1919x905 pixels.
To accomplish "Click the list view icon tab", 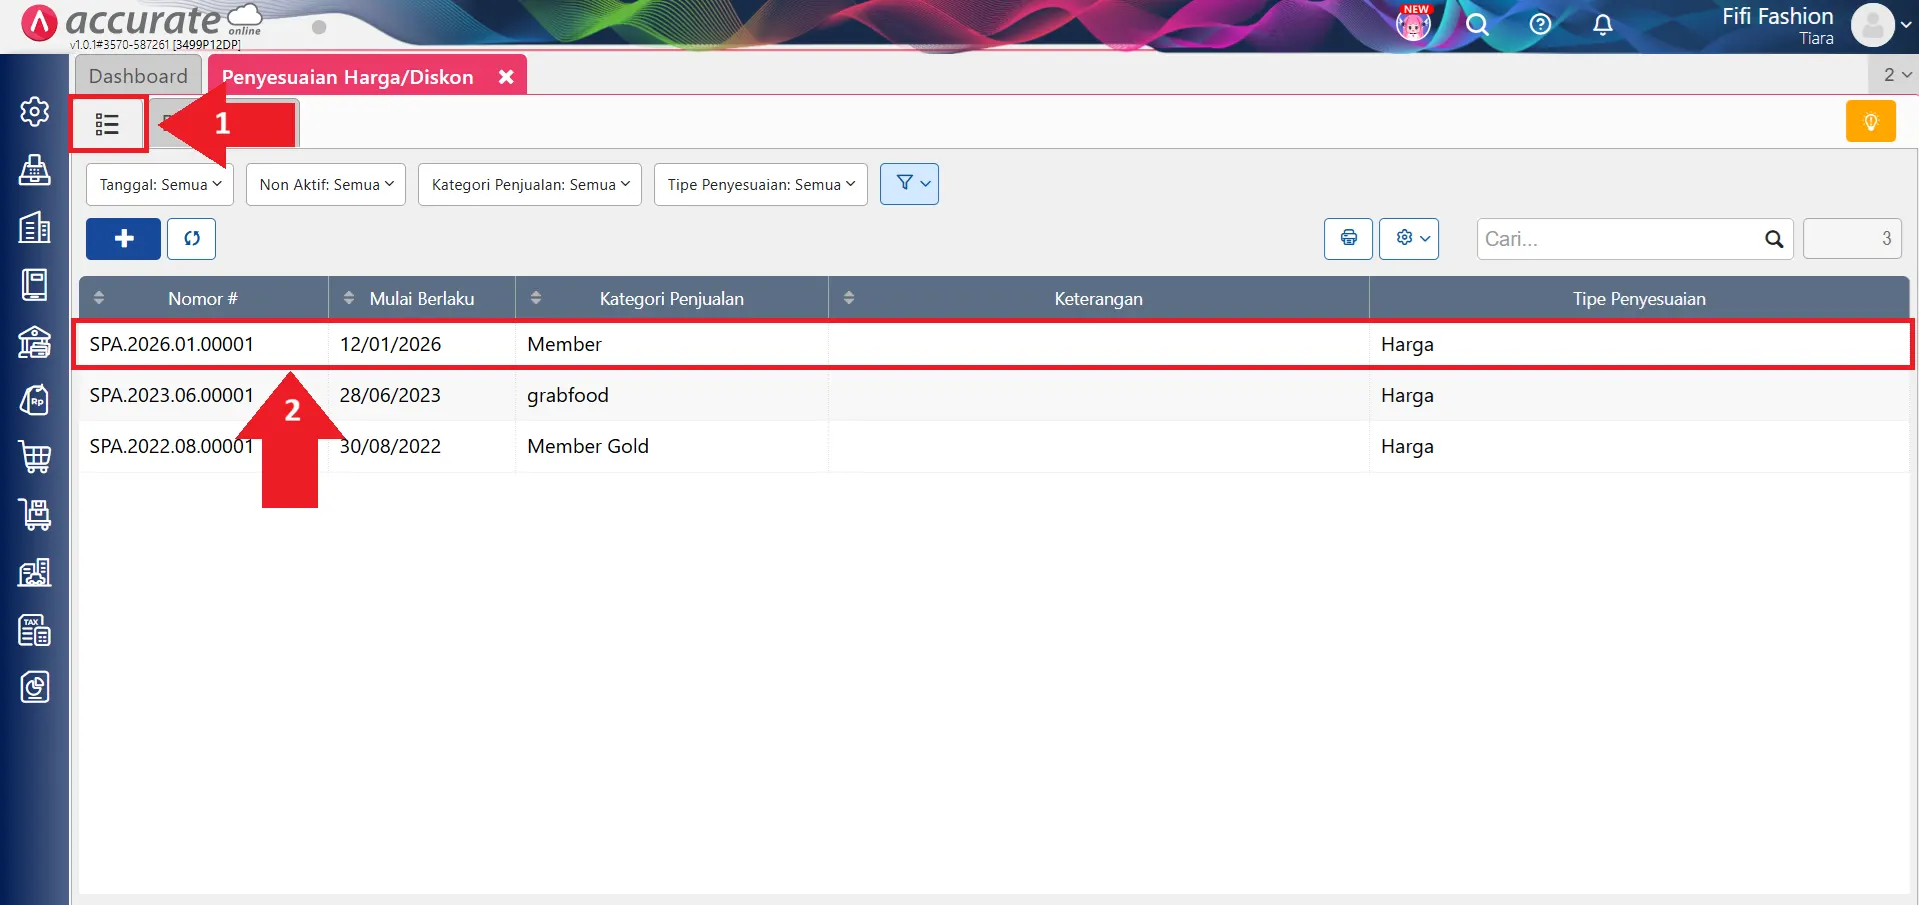I will pyautogui.click(x=108, y=124).
